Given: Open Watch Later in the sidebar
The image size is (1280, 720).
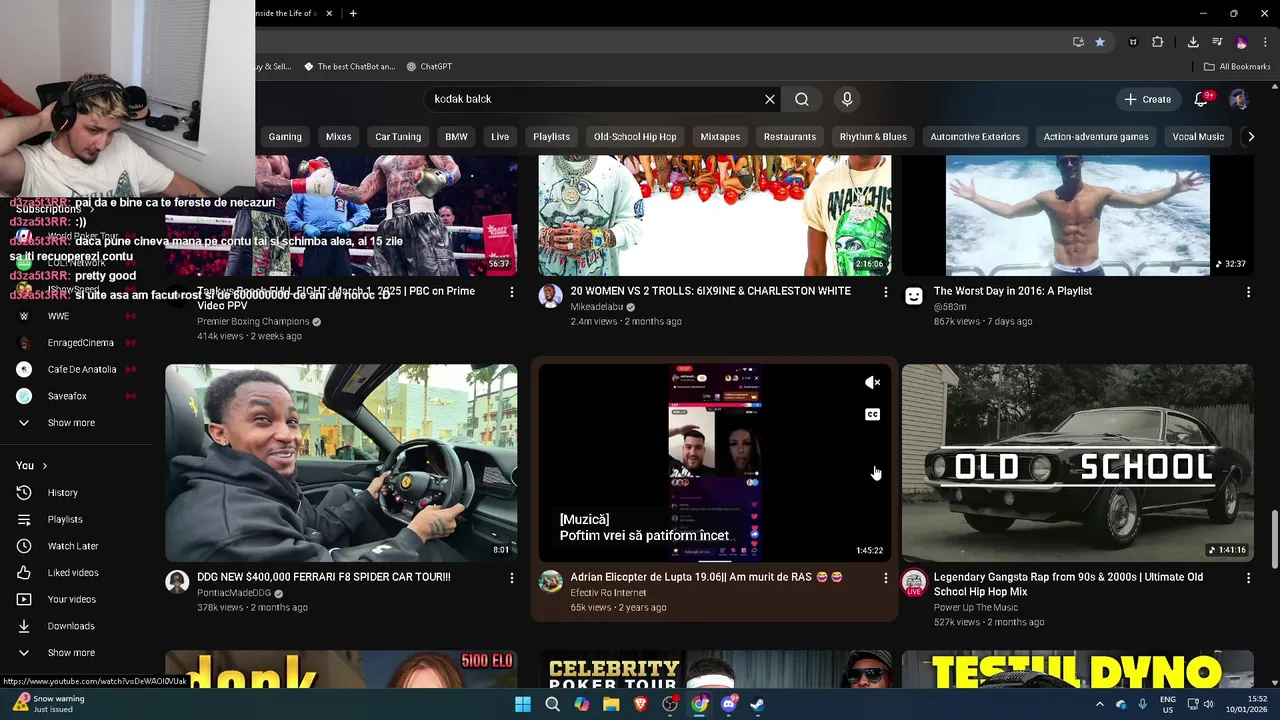Looking at the screenshot, I should click(x=72, y=546).
